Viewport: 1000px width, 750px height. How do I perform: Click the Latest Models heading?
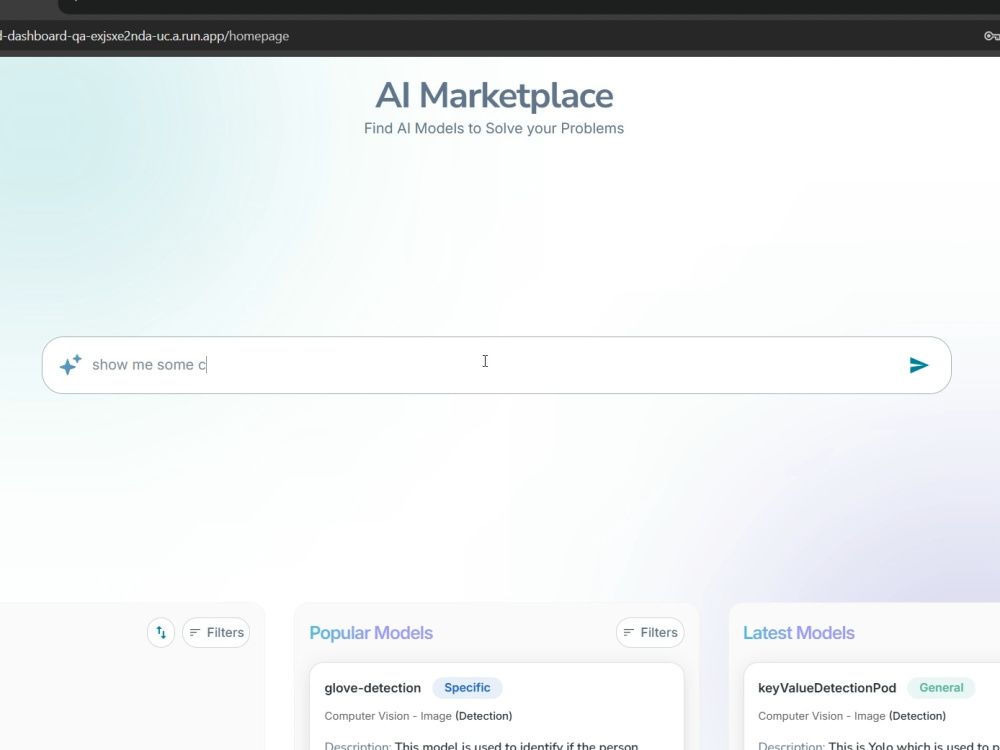[798, 633]
